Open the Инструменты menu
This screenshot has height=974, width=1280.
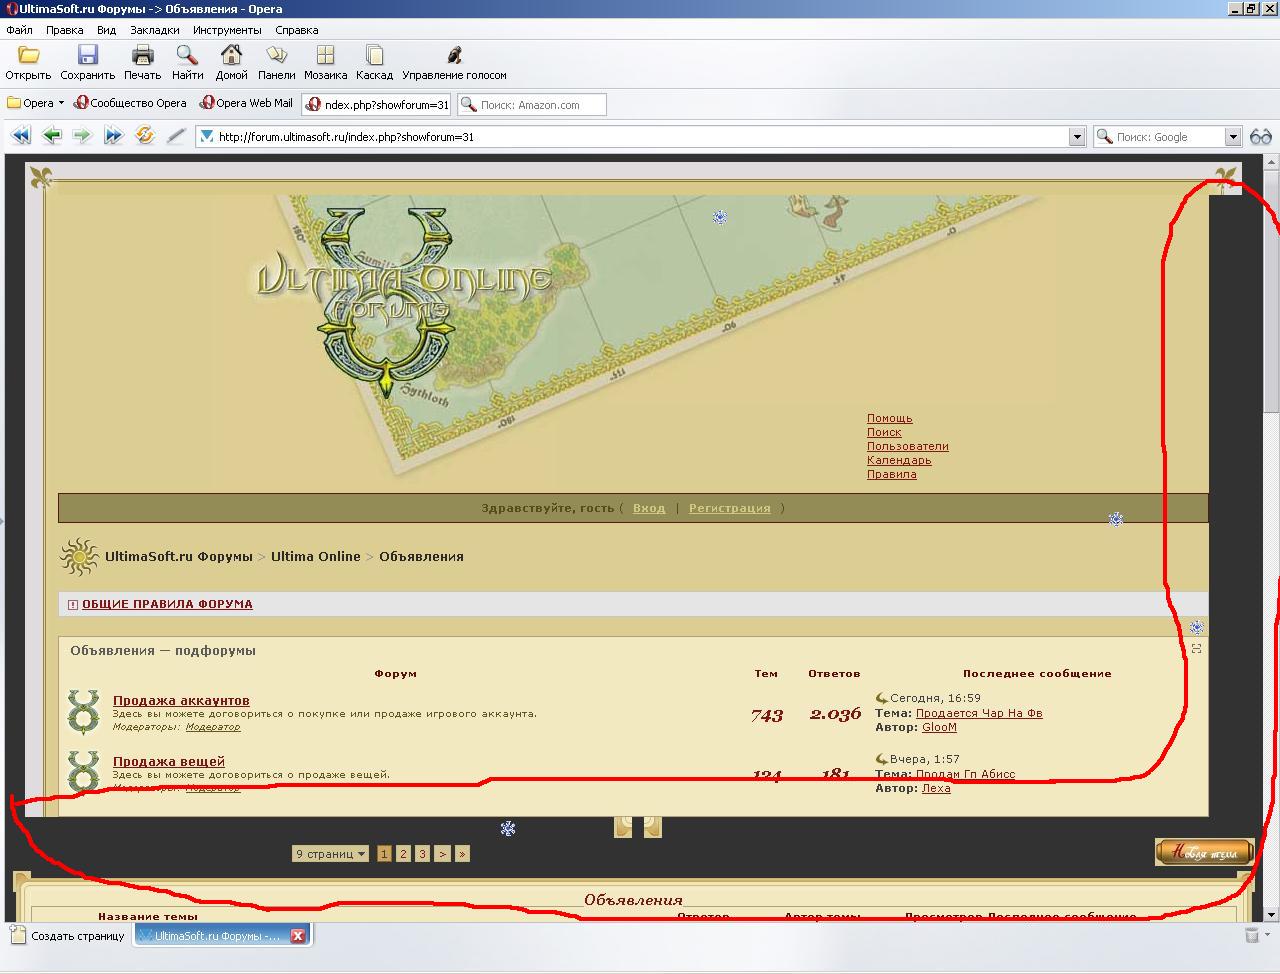[x=227, y=30]
